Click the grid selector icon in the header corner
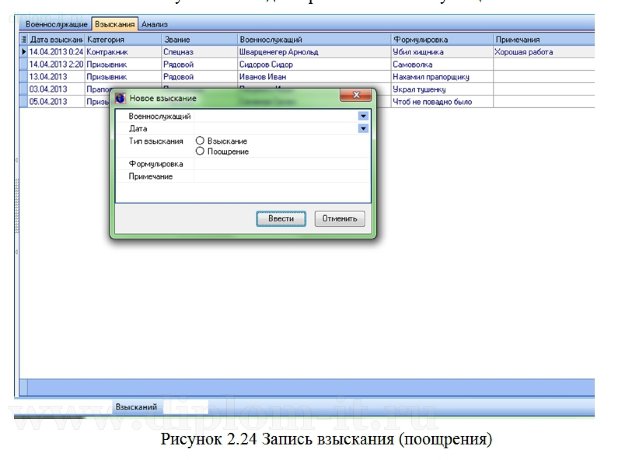The height and width of the screenshot is (460, 639). [x=24, y=40]
